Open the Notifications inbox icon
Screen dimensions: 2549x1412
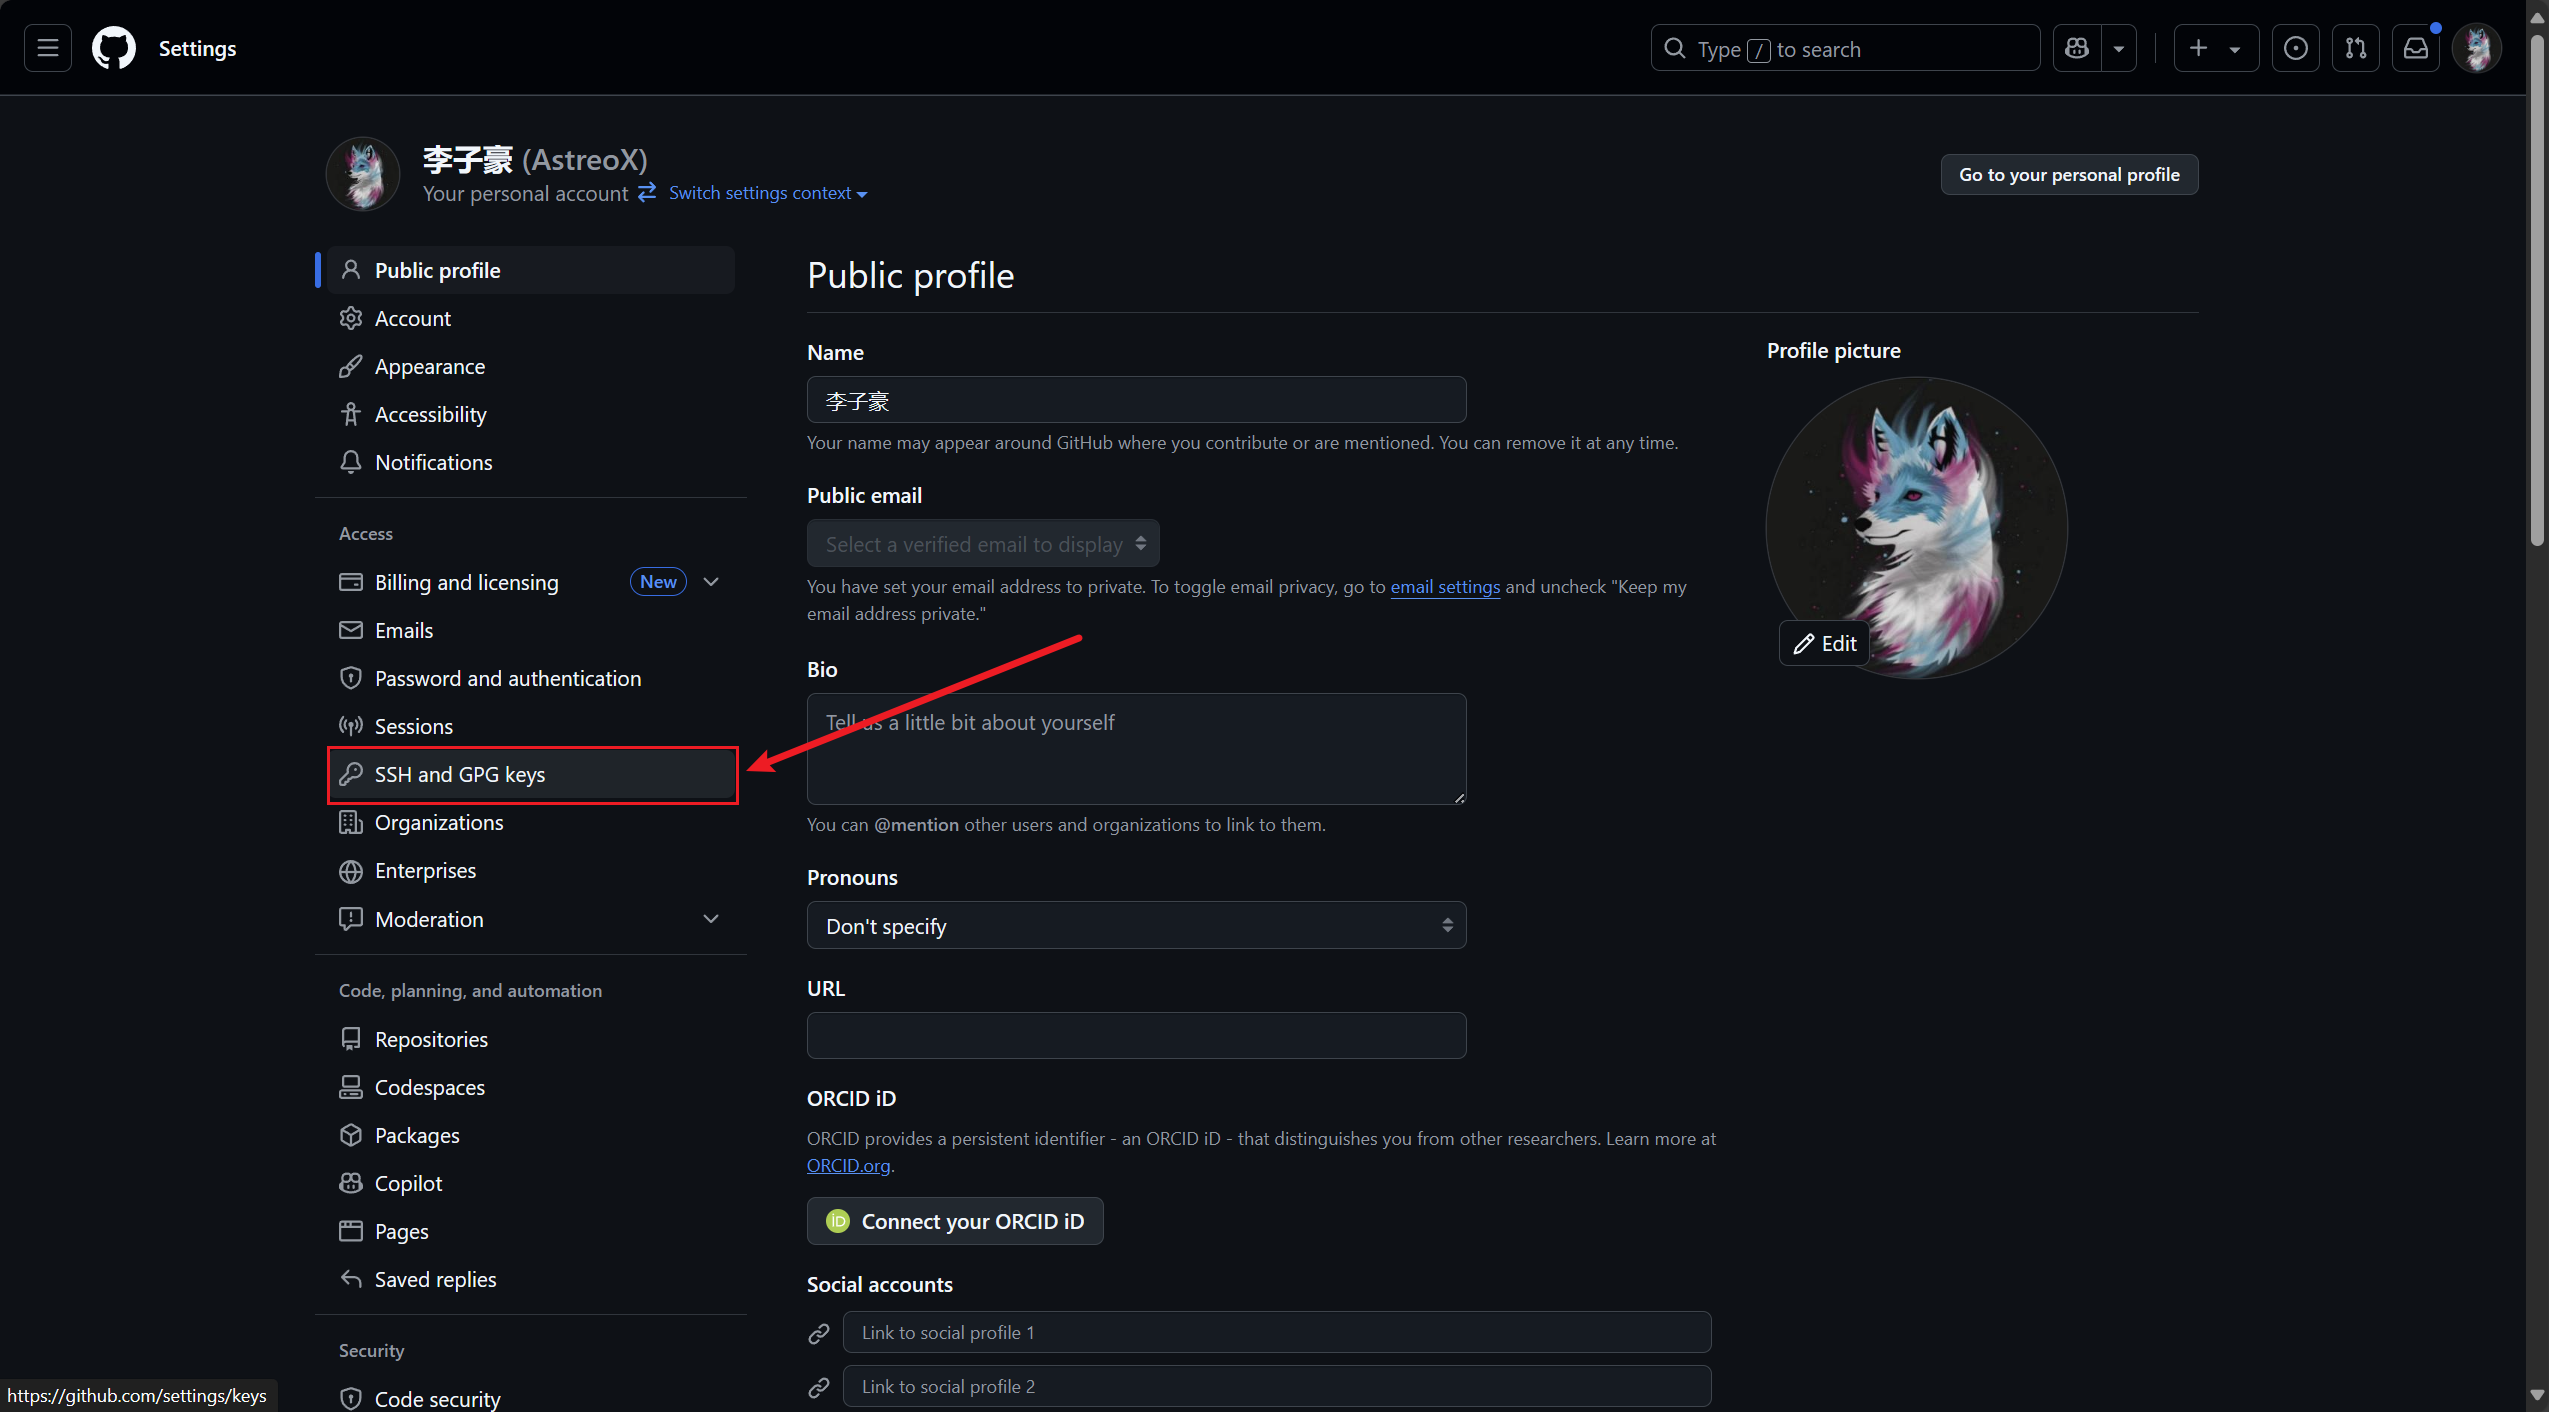click(x=2416, y=48)
